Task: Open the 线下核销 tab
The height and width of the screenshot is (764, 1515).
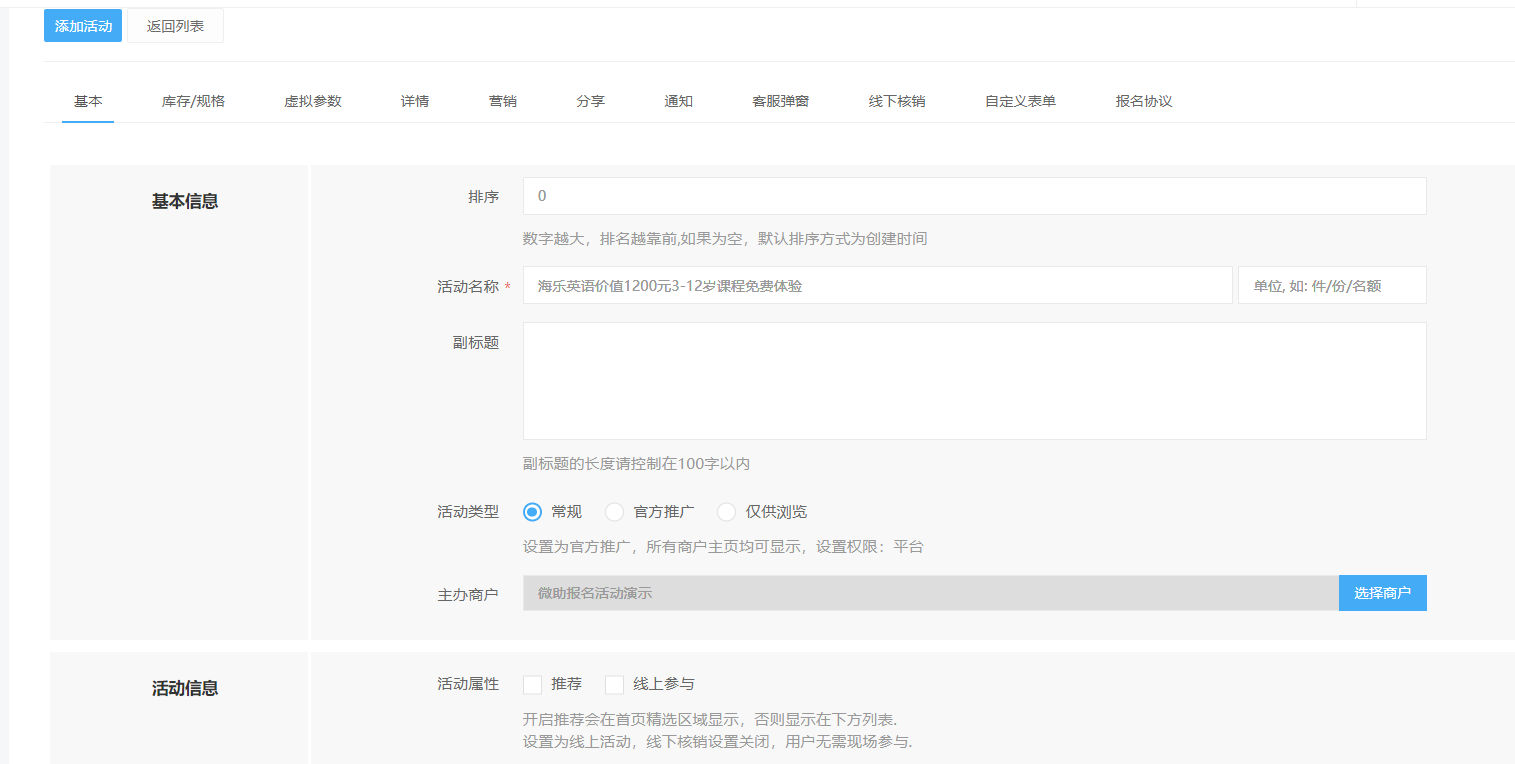Action: tap(896, 101)
